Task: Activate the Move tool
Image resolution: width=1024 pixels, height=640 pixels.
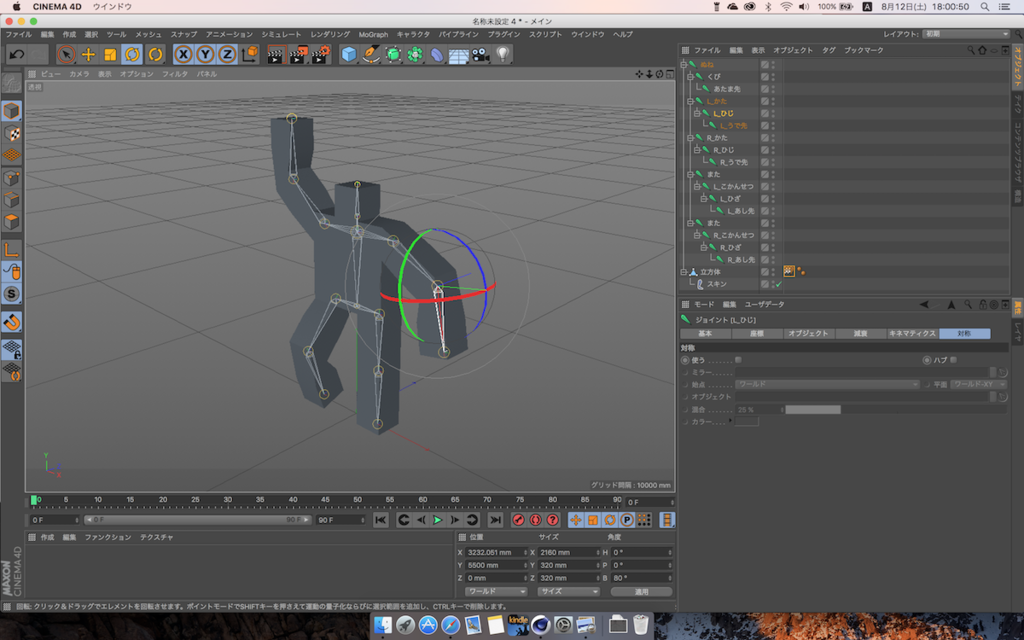Action: point(88,54)
